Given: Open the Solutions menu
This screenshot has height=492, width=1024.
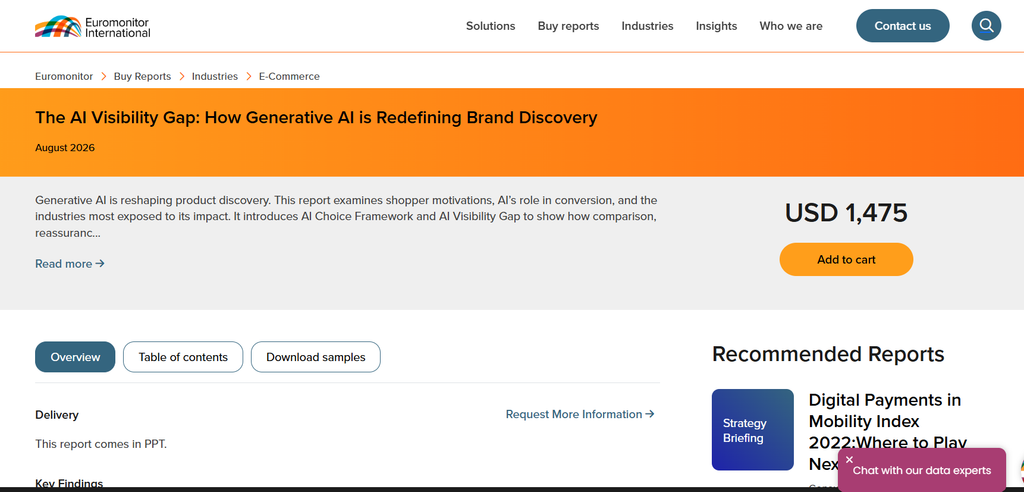Looking at the screenshot, I should 490,26.
